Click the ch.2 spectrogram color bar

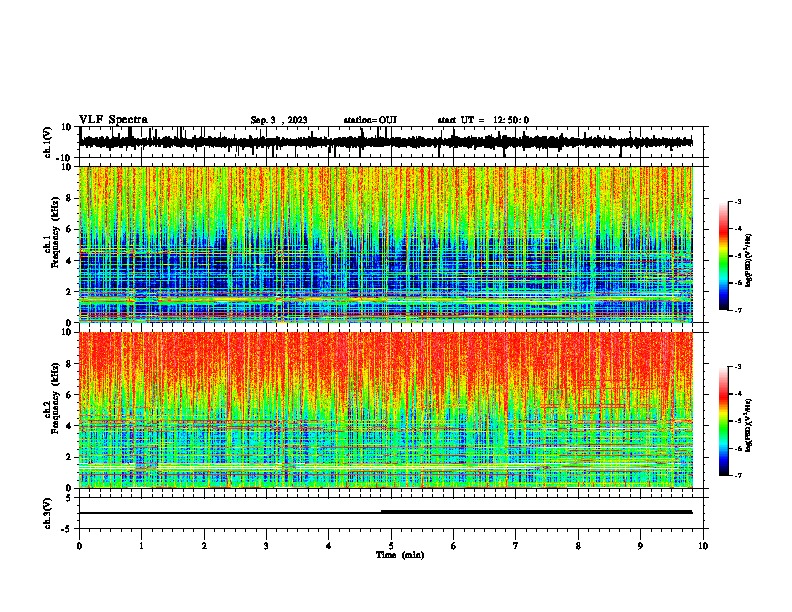pos(723,421)
